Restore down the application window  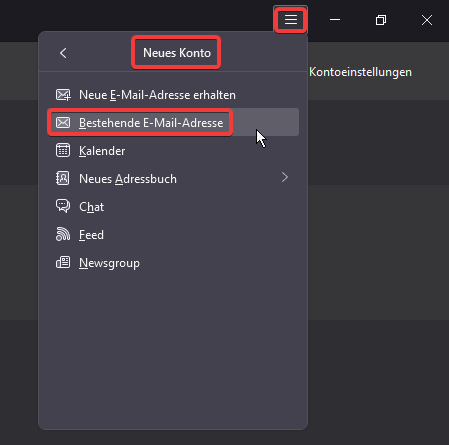tap(381, 20)
